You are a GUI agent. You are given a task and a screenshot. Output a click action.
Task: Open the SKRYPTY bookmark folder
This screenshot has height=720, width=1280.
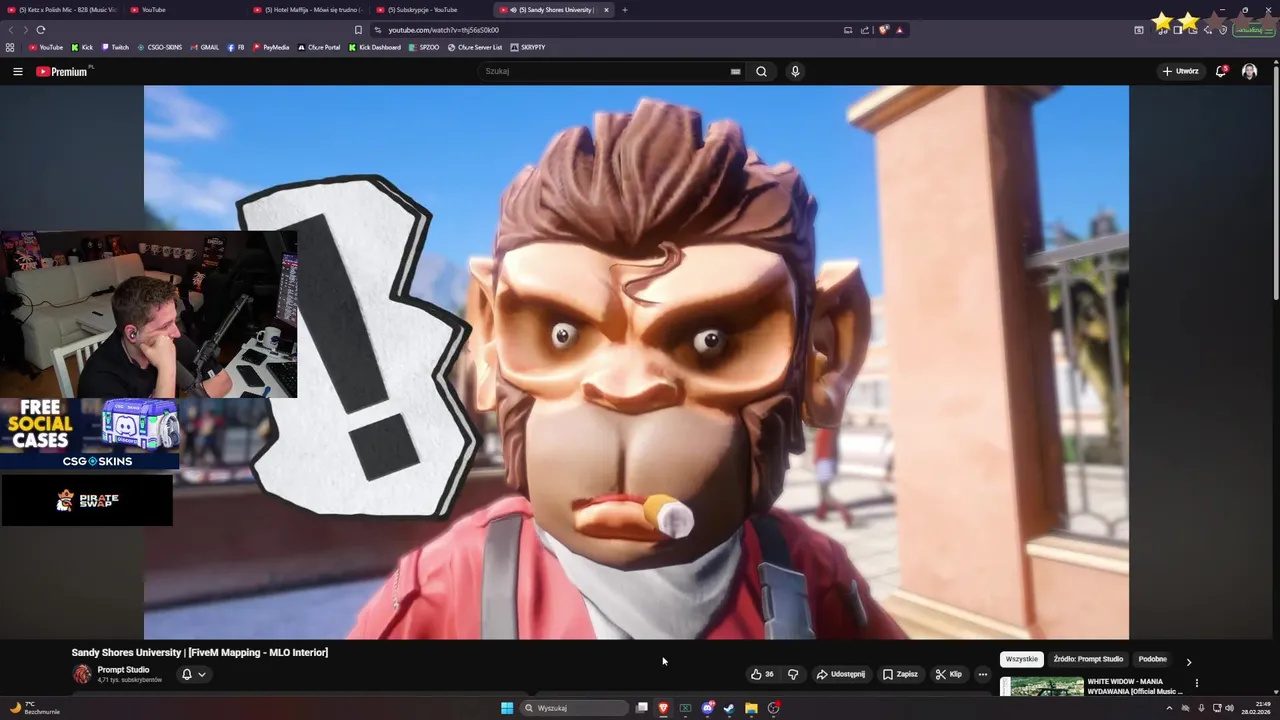pyautogui.click(x=528, y=47)
